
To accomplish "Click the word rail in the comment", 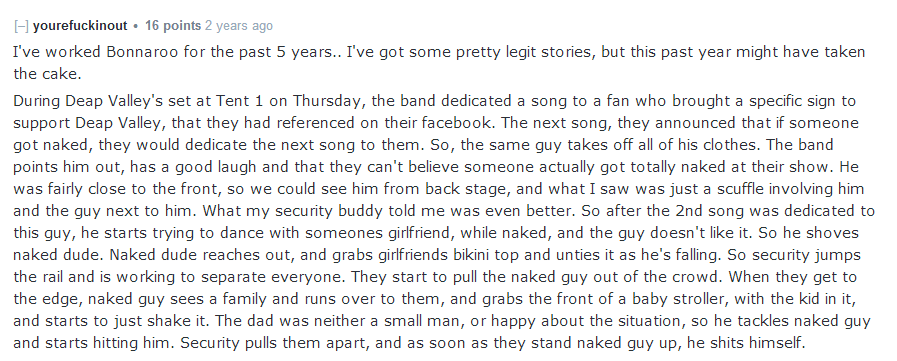I will [51, 277].
